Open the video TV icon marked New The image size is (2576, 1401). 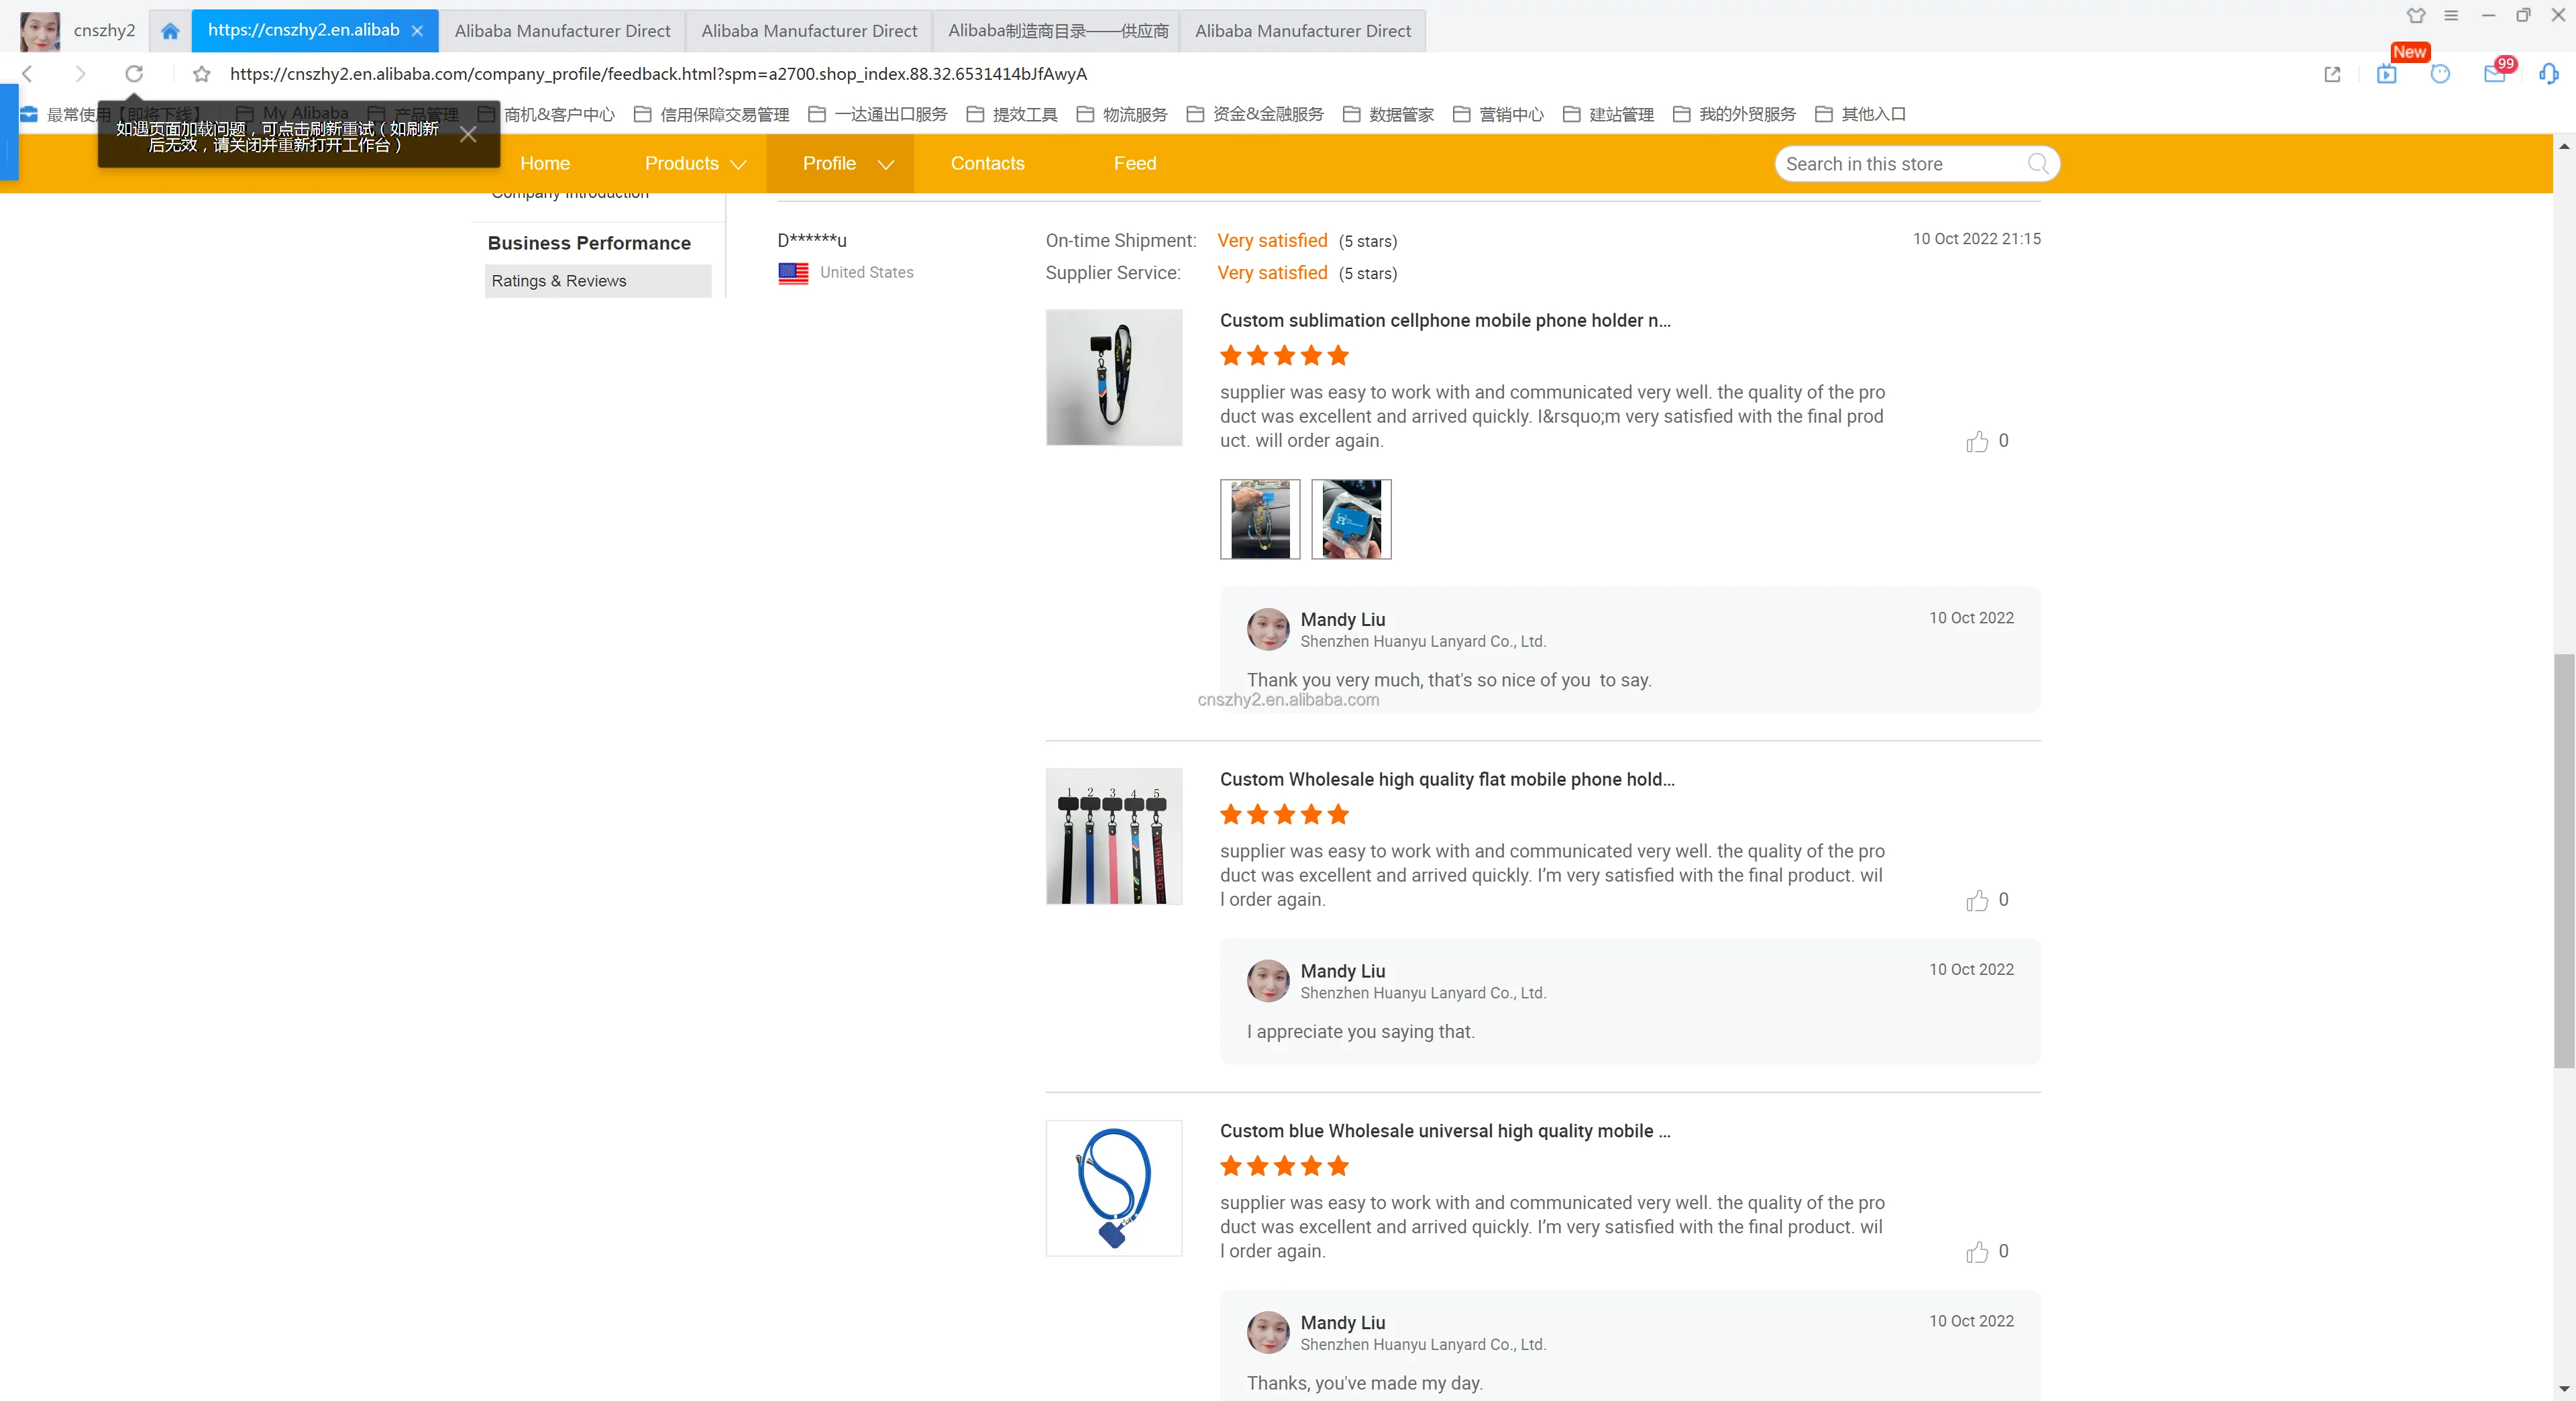point(2387,74)
